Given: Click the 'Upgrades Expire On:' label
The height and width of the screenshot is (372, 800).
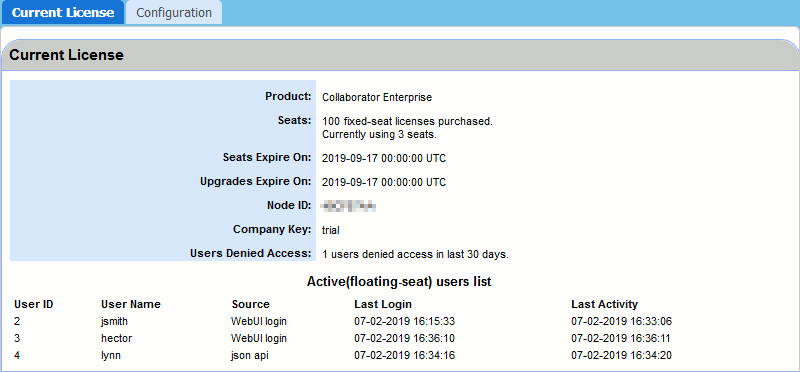Looking at the screenshot, I should 256,181.
